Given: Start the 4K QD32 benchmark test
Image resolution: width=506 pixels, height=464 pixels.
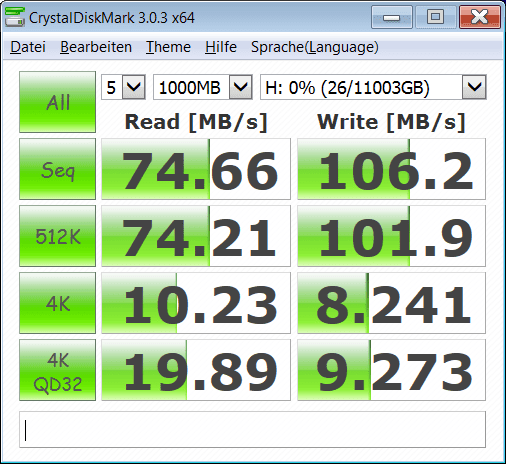Looking at the screenshot, I should 57,370.
